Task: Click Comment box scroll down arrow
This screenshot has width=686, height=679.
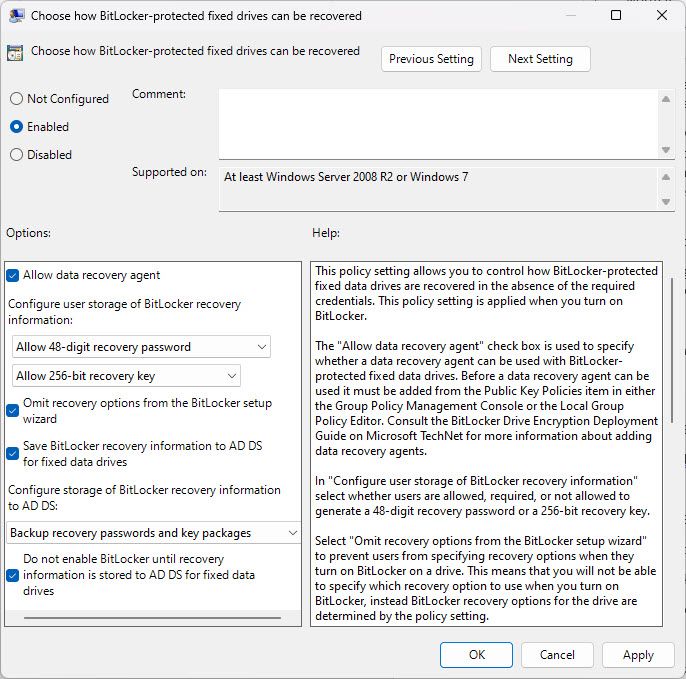Action: coord(666,150)
